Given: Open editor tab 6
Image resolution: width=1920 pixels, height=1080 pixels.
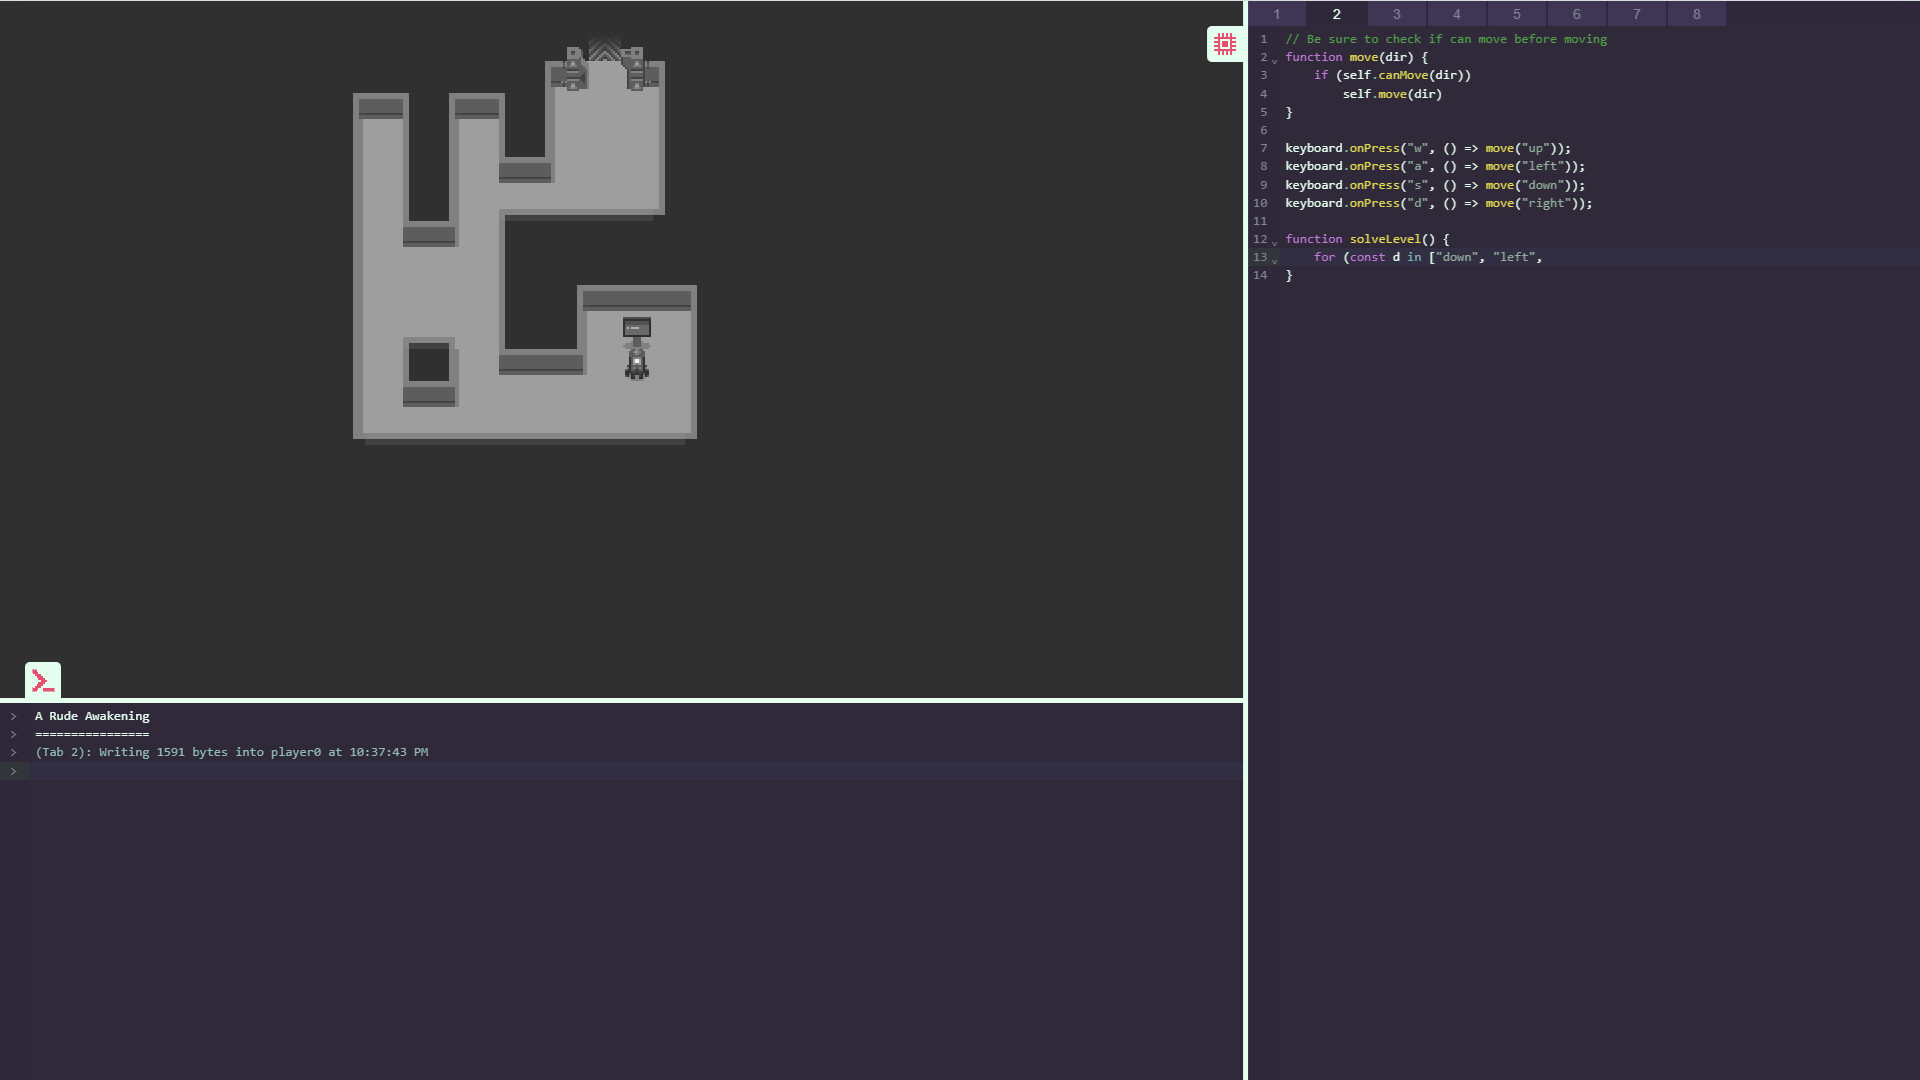Looking at the screenshot, I should coord(1577,14).
